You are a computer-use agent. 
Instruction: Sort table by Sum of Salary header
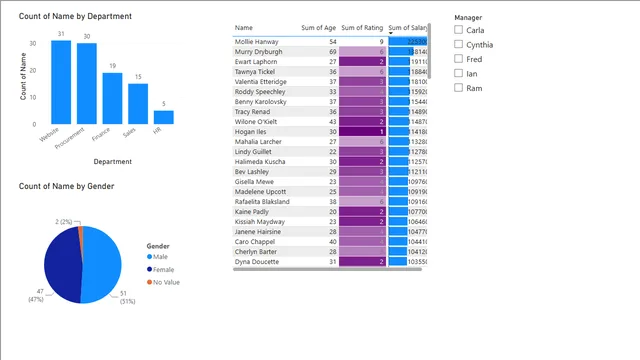point(408,28)
